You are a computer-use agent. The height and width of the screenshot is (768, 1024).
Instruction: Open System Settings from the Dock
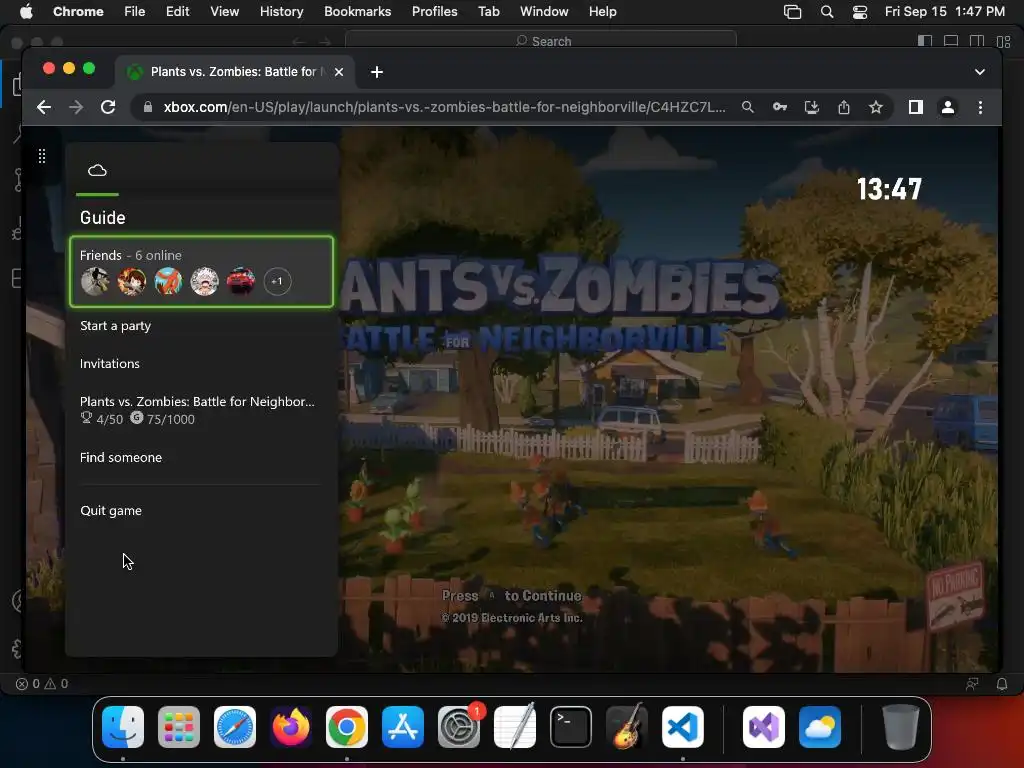tap(459, 727)
